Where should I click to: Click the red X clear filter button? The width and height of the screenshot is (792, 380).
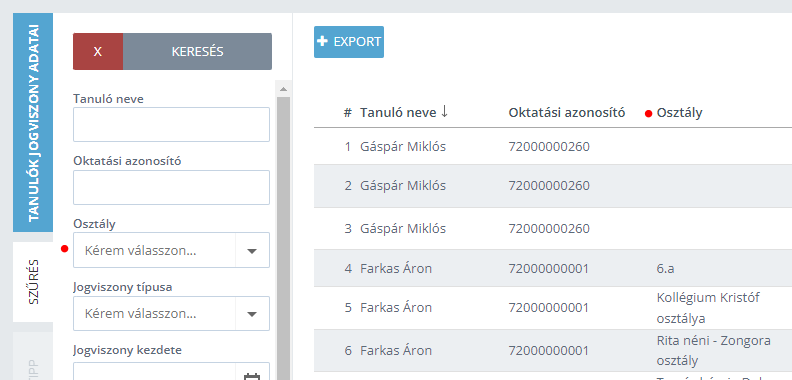click(98, 52)
